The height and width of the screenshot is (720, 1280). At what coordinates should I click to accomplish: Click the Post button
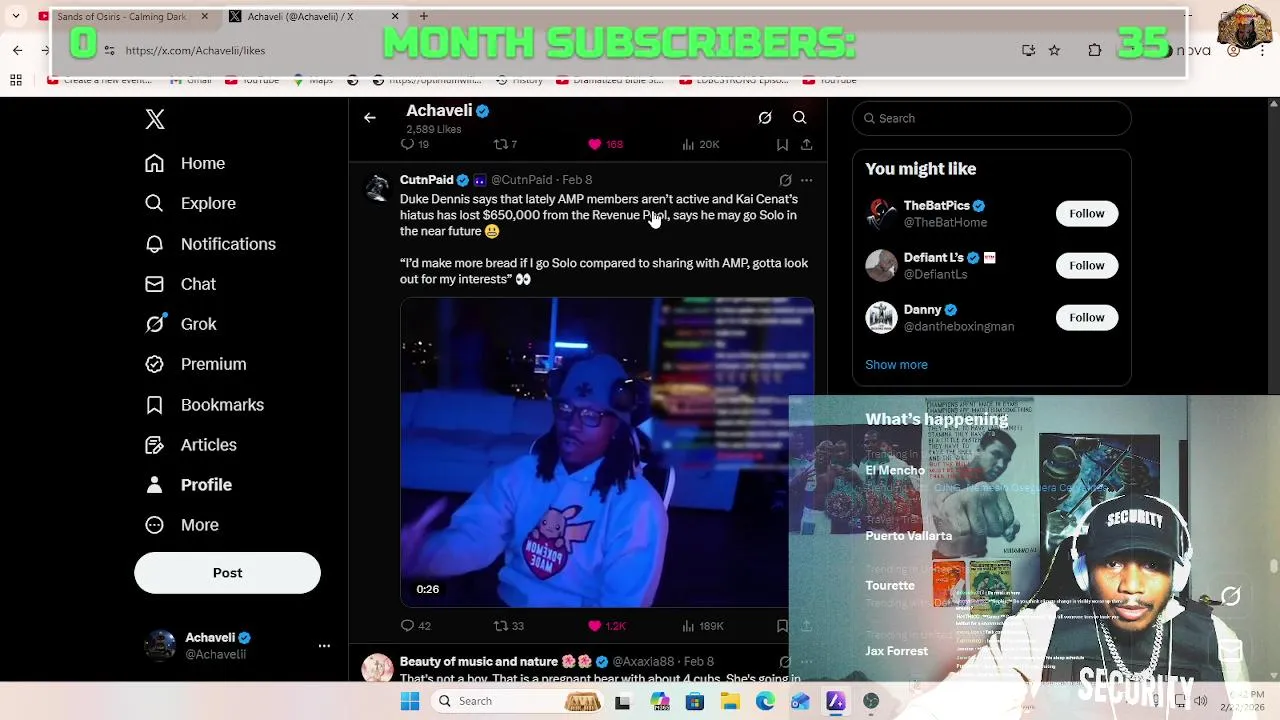(227, 573)
